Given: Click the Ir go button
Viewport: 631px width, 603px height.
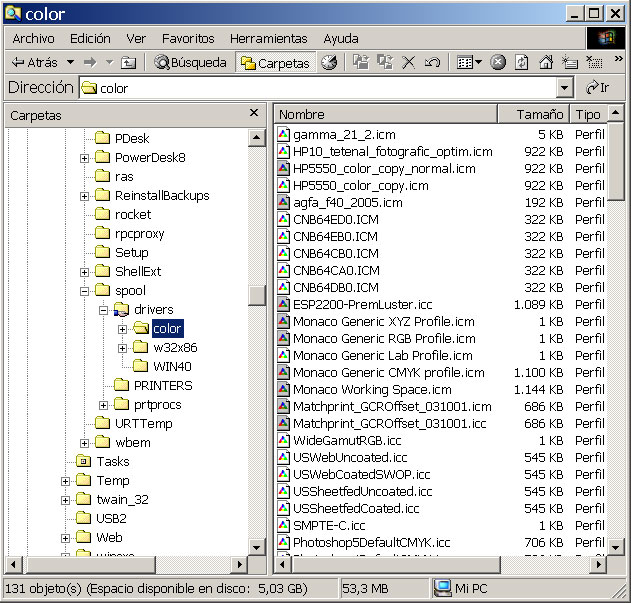Looking at the screenshot, I should [x=598, y=88].
